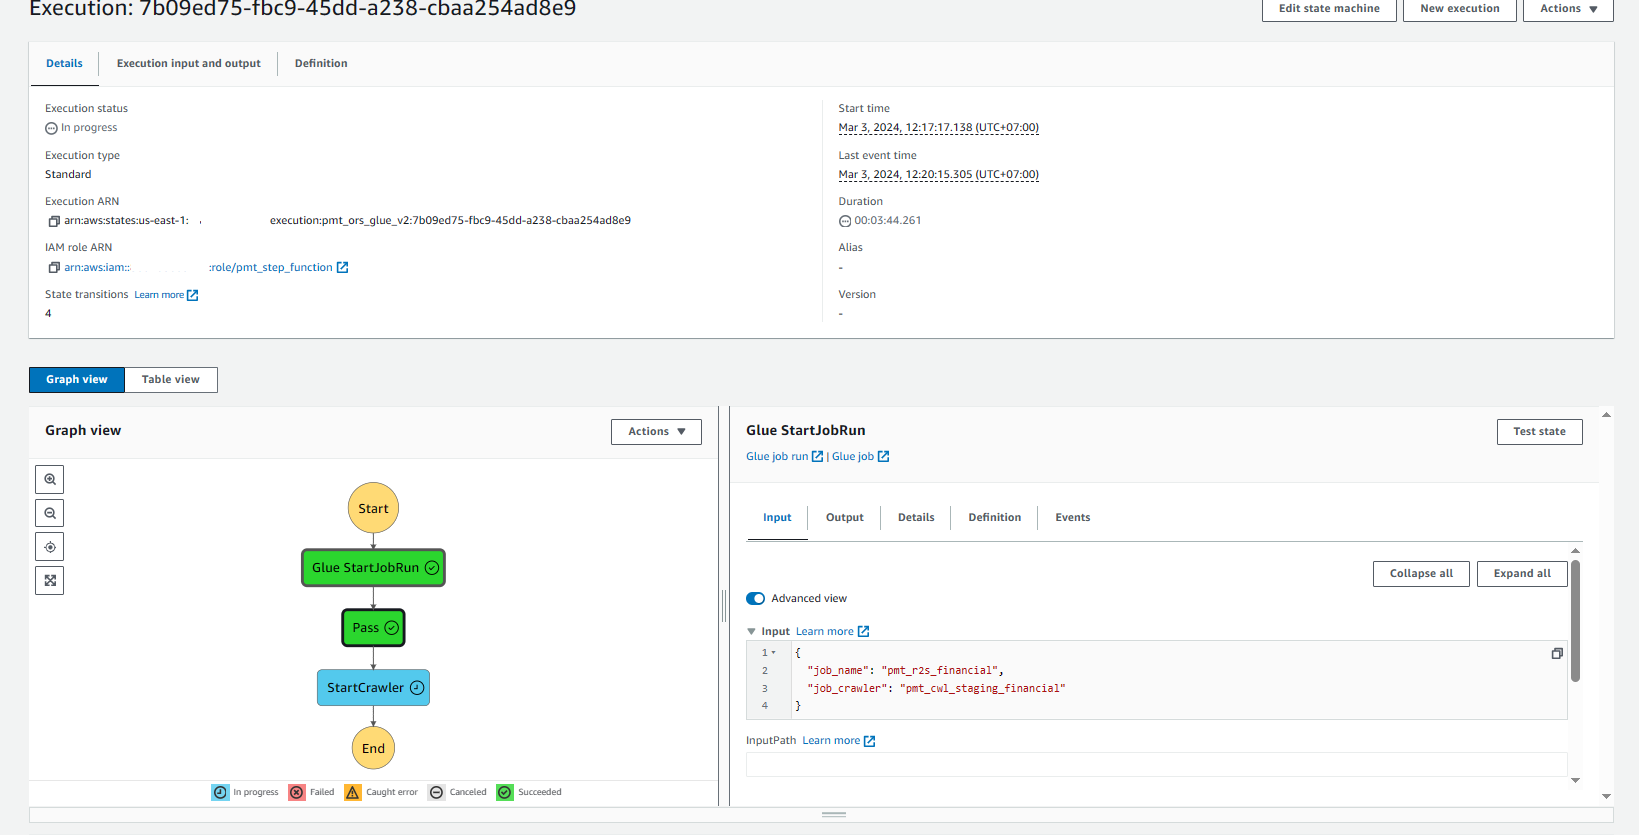This screenshot has width=1639, height=835.
Task: Click the horizontal resize handle at bottom
Action: pyautogui.click(x=834, y=815)
